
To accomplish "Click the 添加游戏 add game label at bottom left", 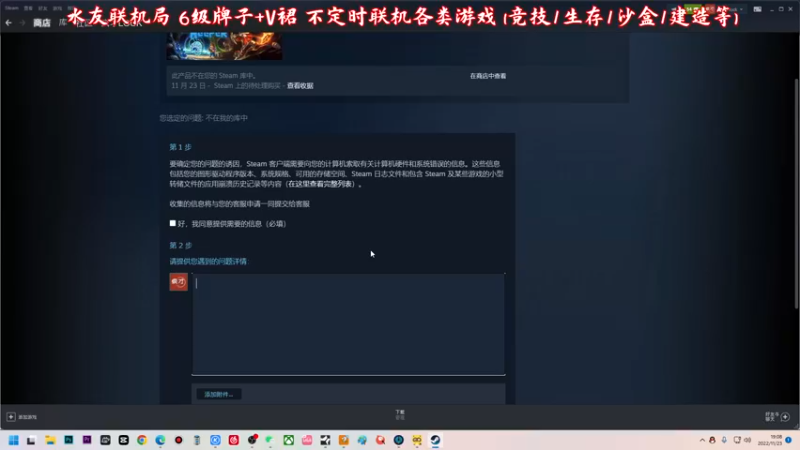I will (x=28, y=417).
